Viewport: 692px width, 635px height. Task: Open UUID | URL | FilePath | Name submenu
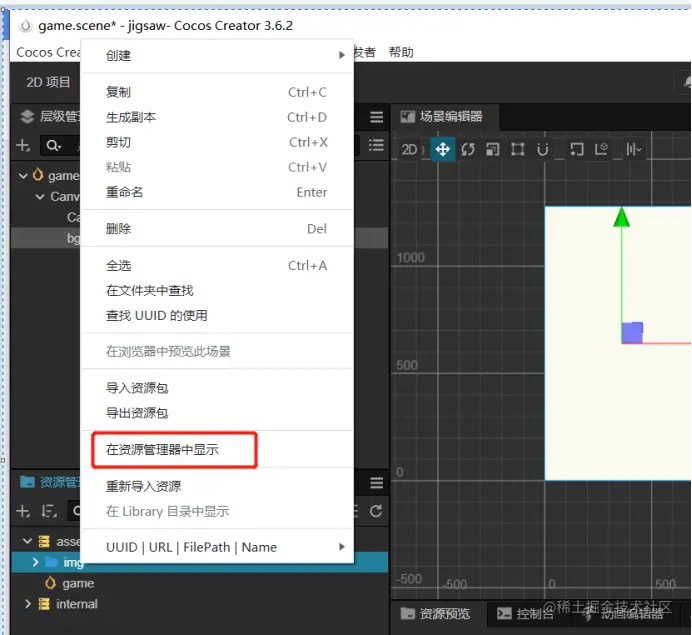[218, 547]
